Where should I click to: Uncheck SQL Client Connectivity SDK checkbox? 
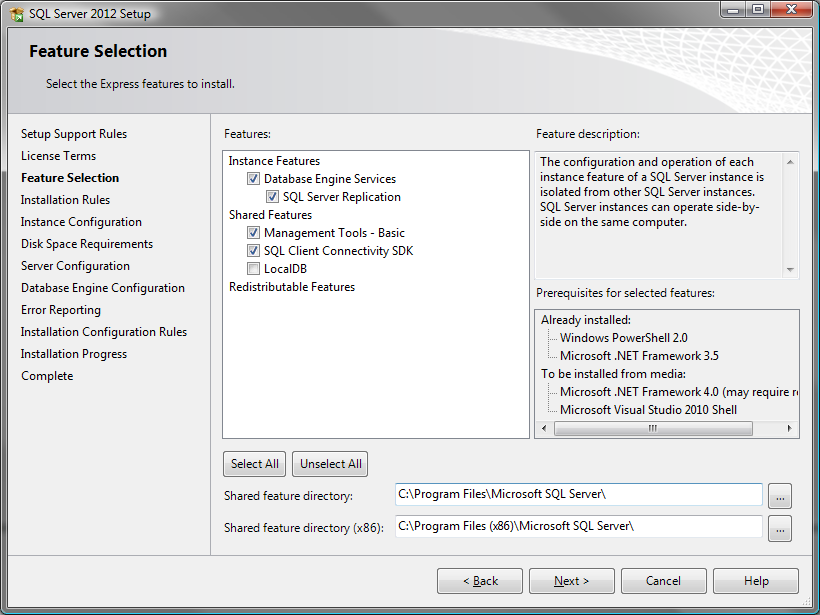[x=254, y=250]
